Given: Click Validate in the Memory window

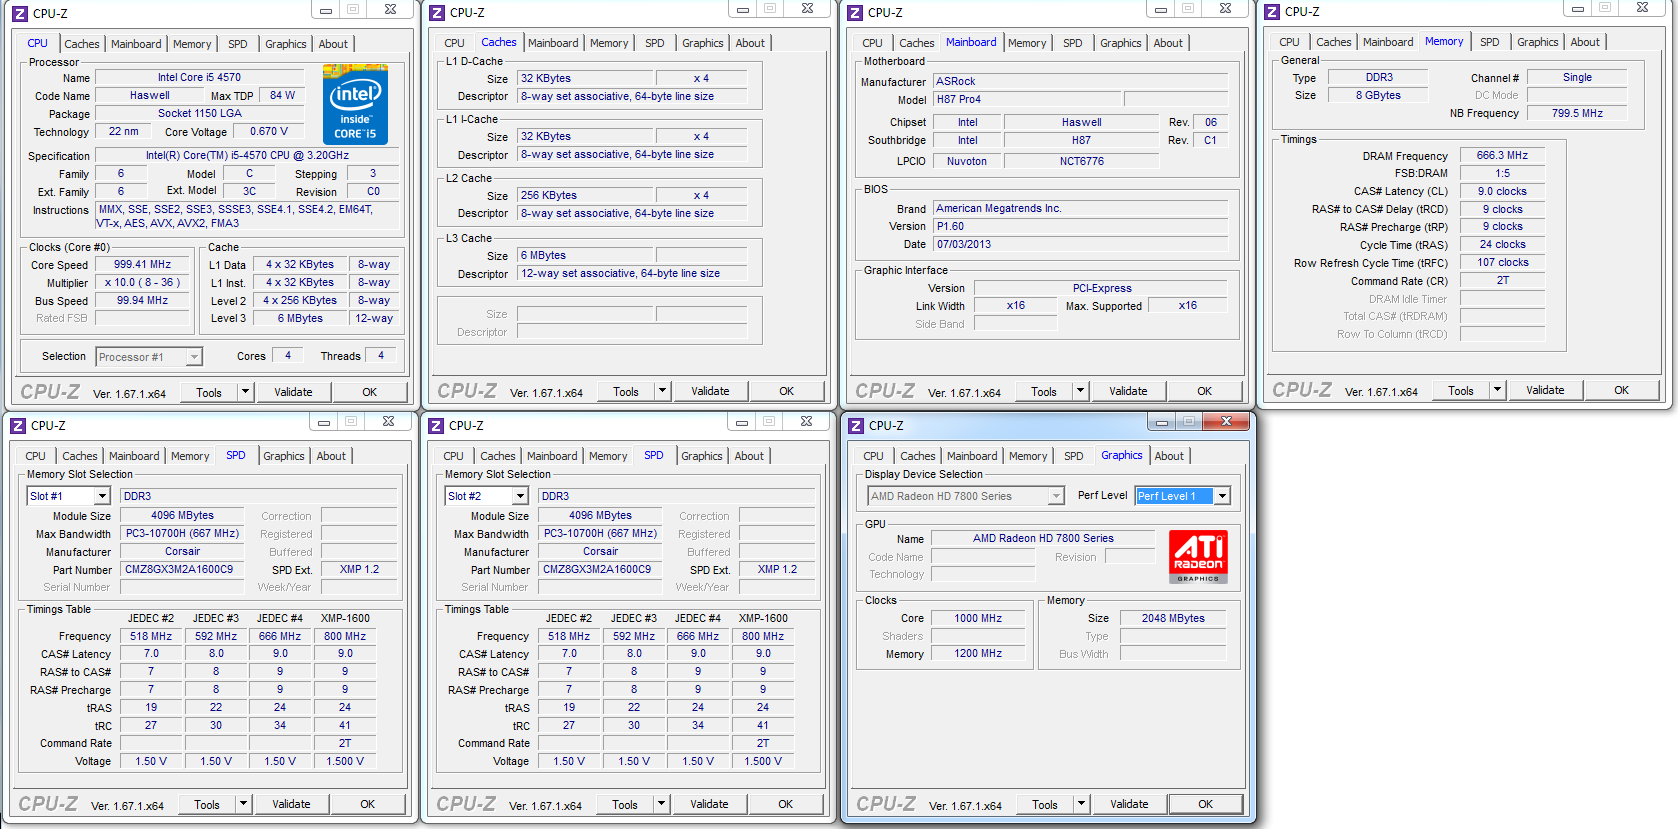Looking at the screenshot, I should pos(1545,390).
